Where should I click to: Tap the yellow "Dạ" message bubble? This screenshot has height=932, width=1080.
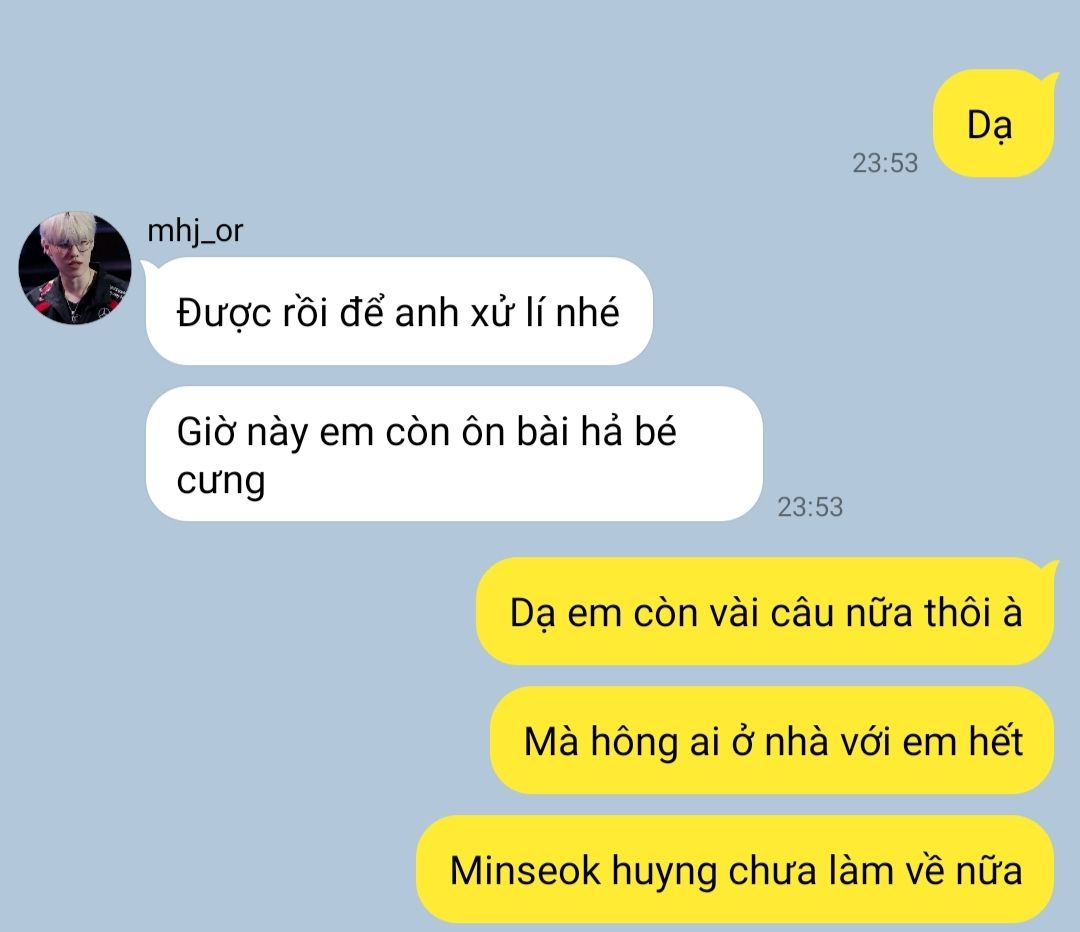993,124
